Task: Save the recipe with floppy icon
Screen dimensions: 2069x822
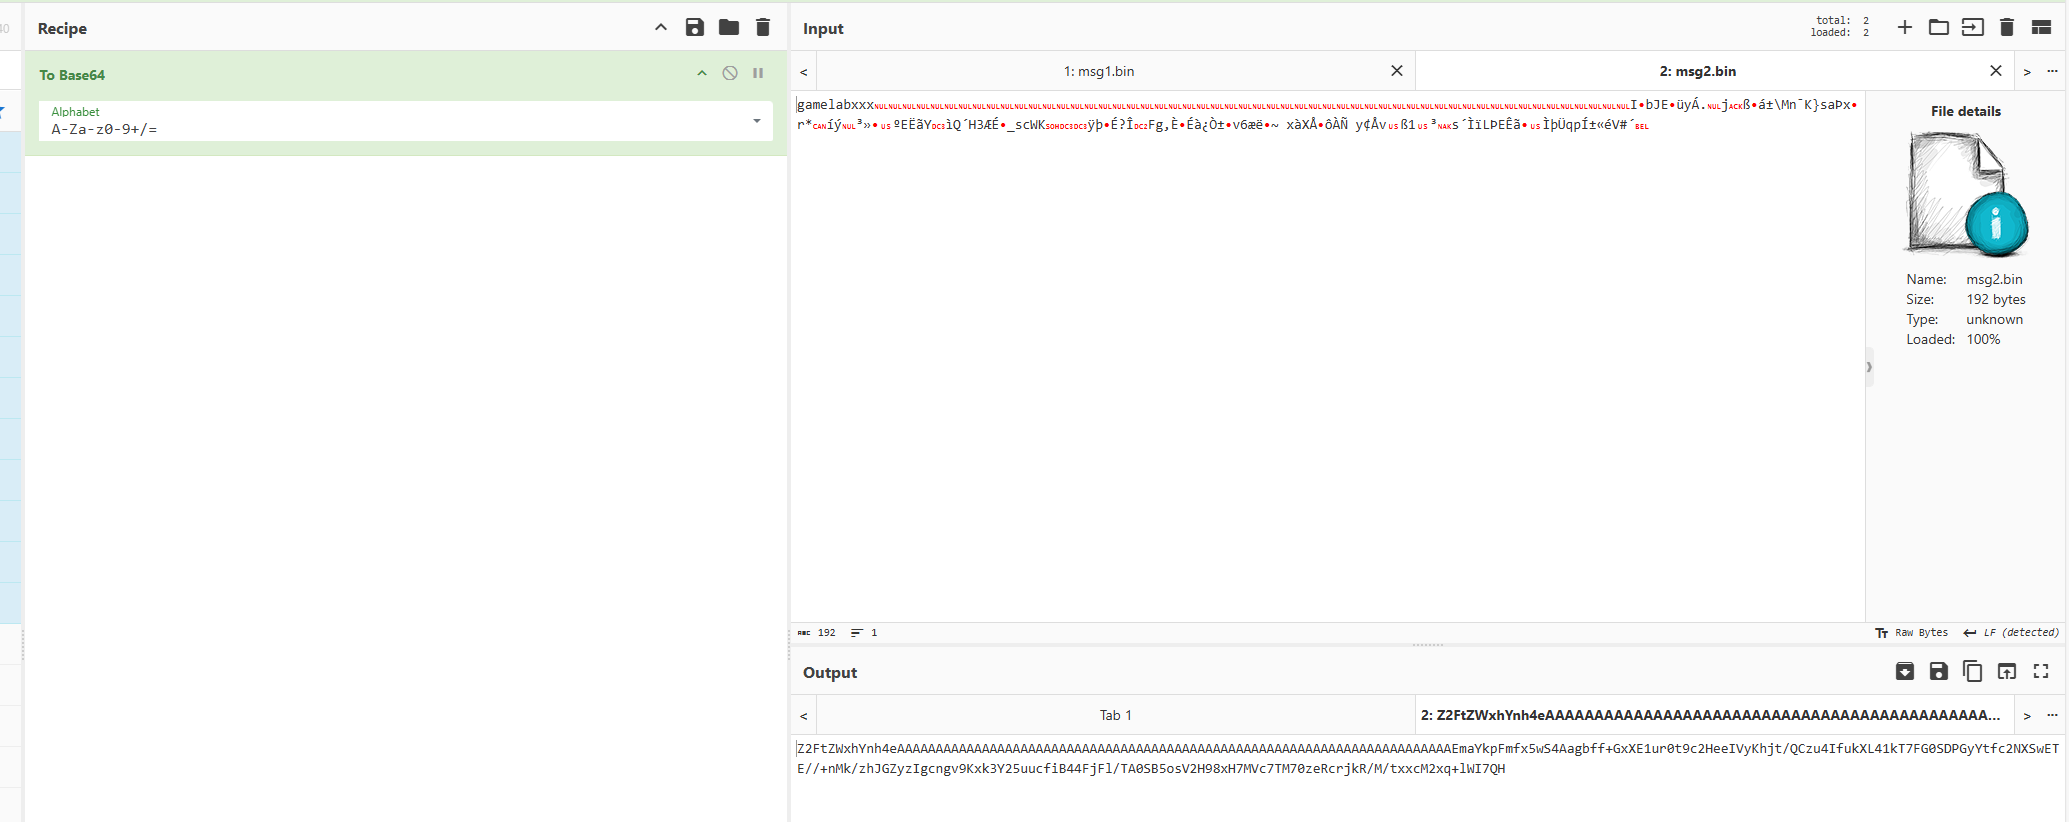Action: tap(695, 28)
